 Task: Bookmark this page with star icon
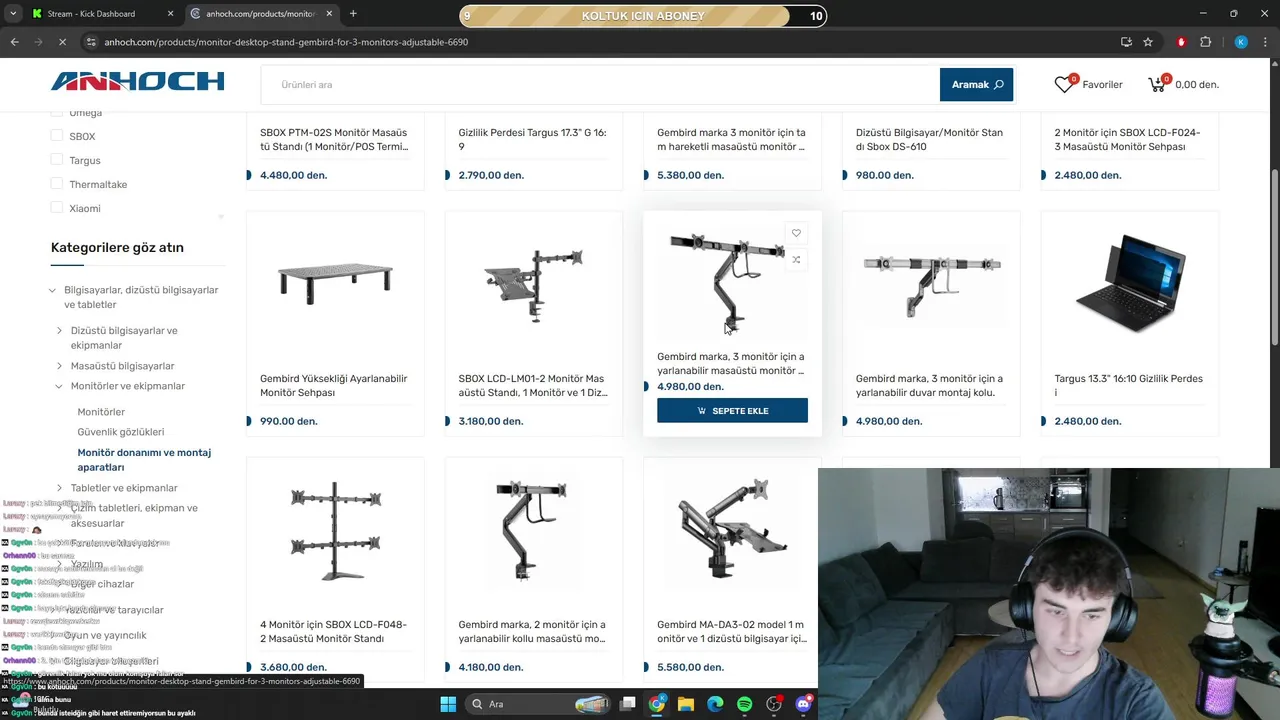(1148, 42)
